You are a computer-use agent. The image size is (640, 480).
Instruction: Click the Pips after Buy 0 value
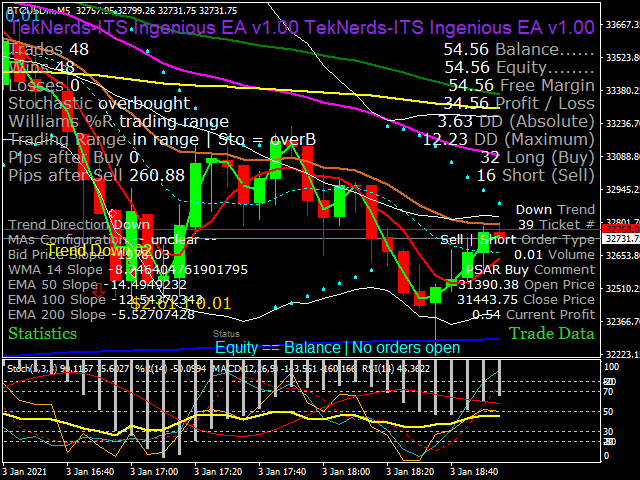73,158
